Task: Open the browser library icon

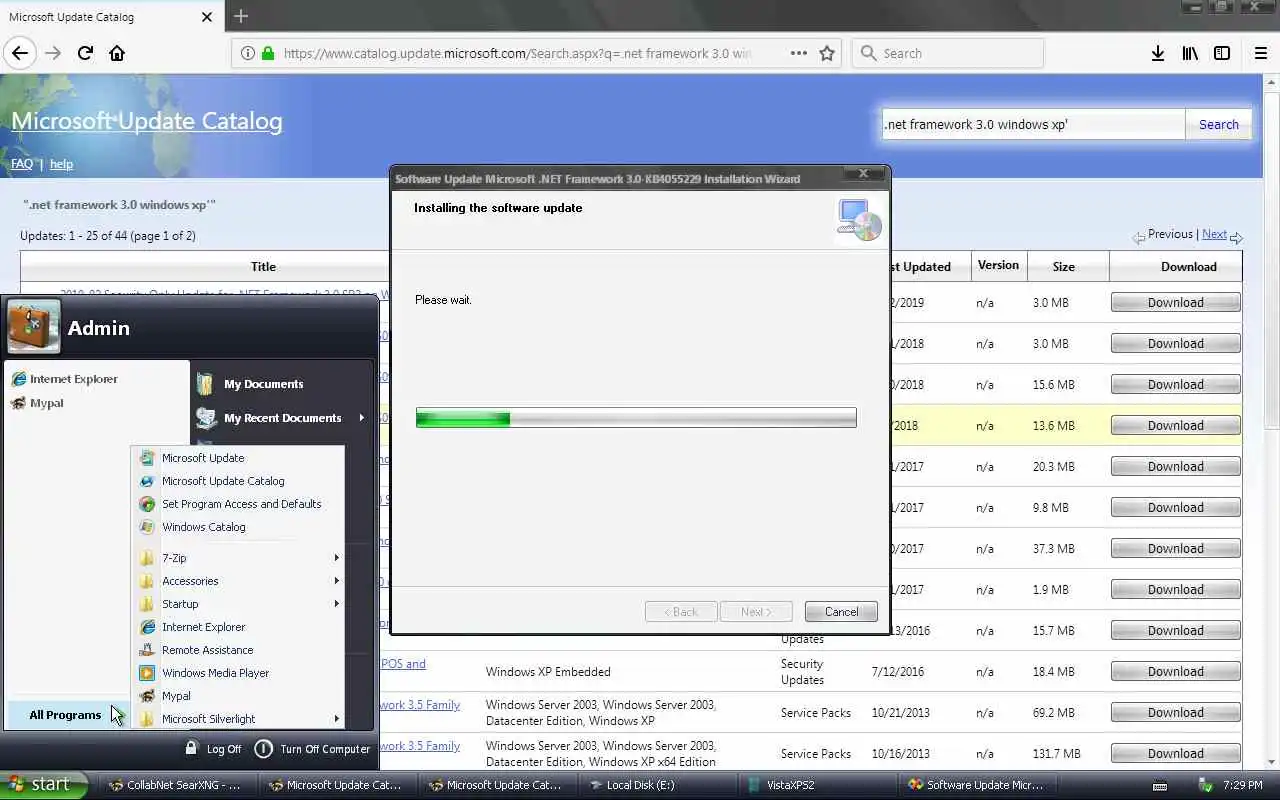Action: pyautogui.click(x=1189, y=53)
